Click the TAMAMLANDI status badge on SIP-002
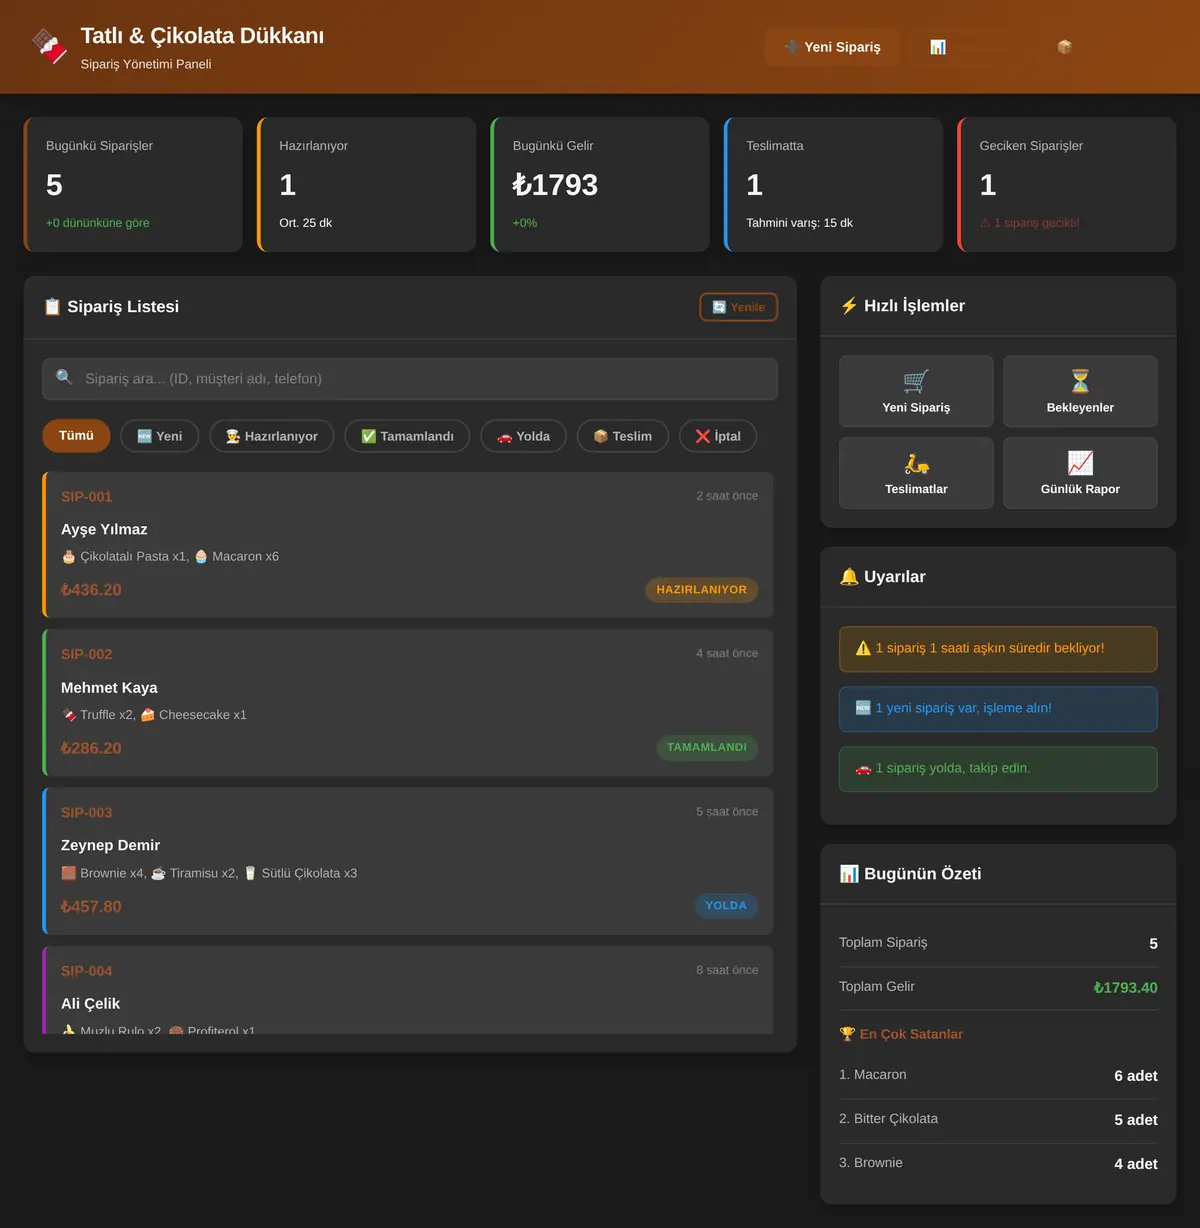 (x=707, y=748)
